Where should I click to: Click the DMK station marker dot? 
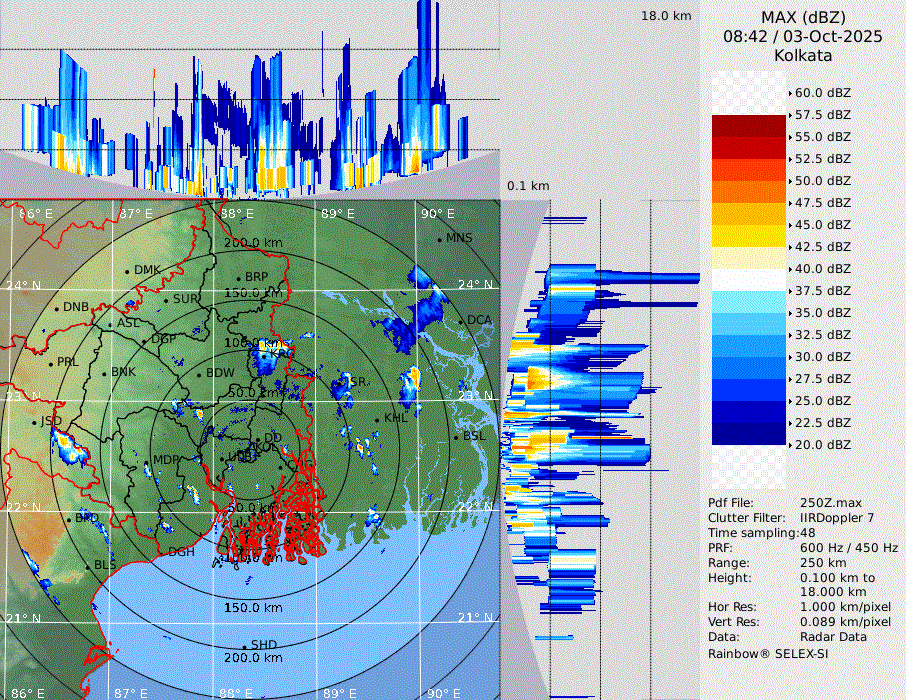[x=127, y=271]
